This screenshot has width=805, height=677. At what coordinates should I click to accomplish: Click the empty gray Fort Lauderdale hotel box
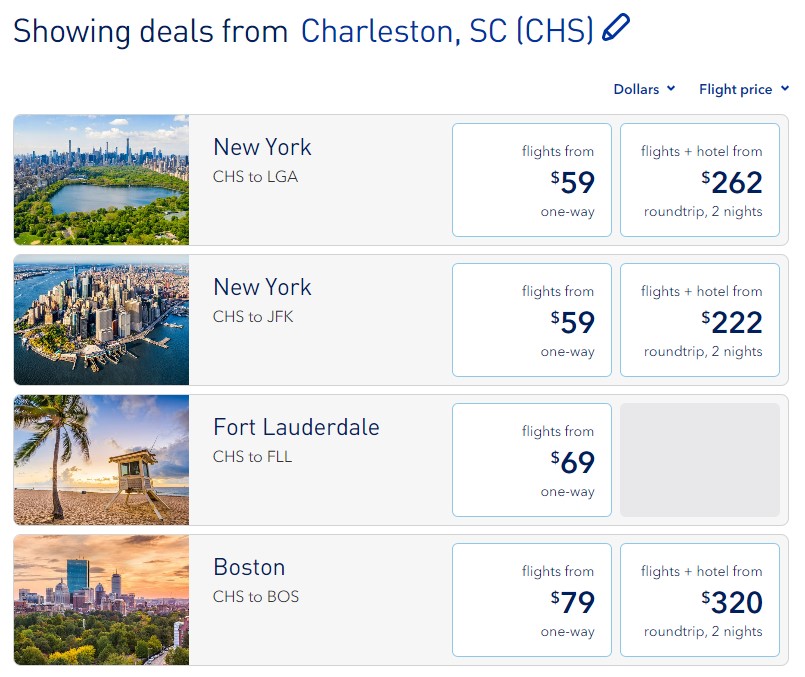(700, 460)
